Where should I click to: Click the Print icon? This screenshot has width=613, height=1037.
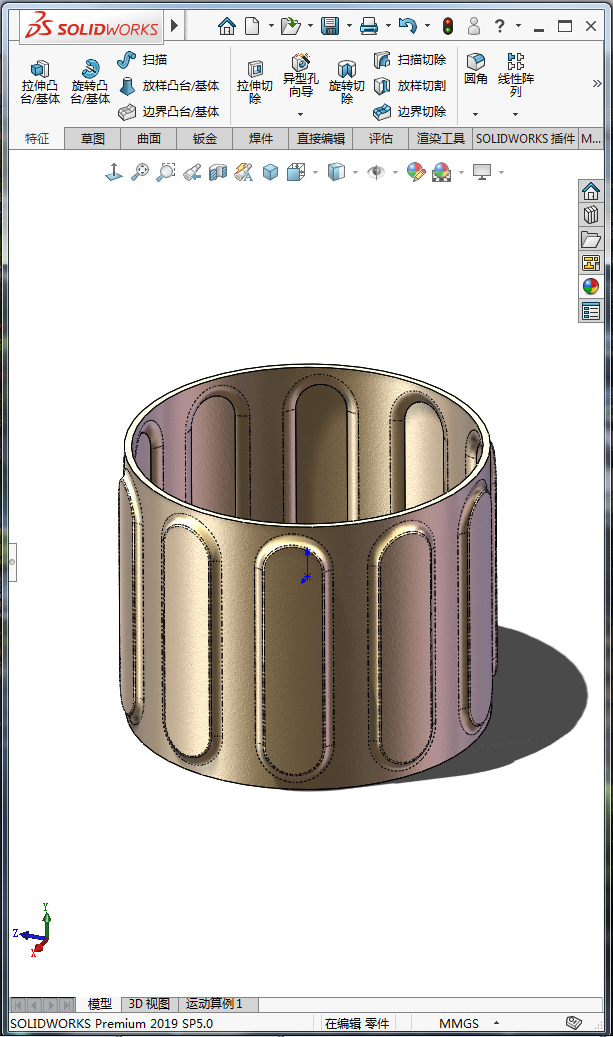369,26
